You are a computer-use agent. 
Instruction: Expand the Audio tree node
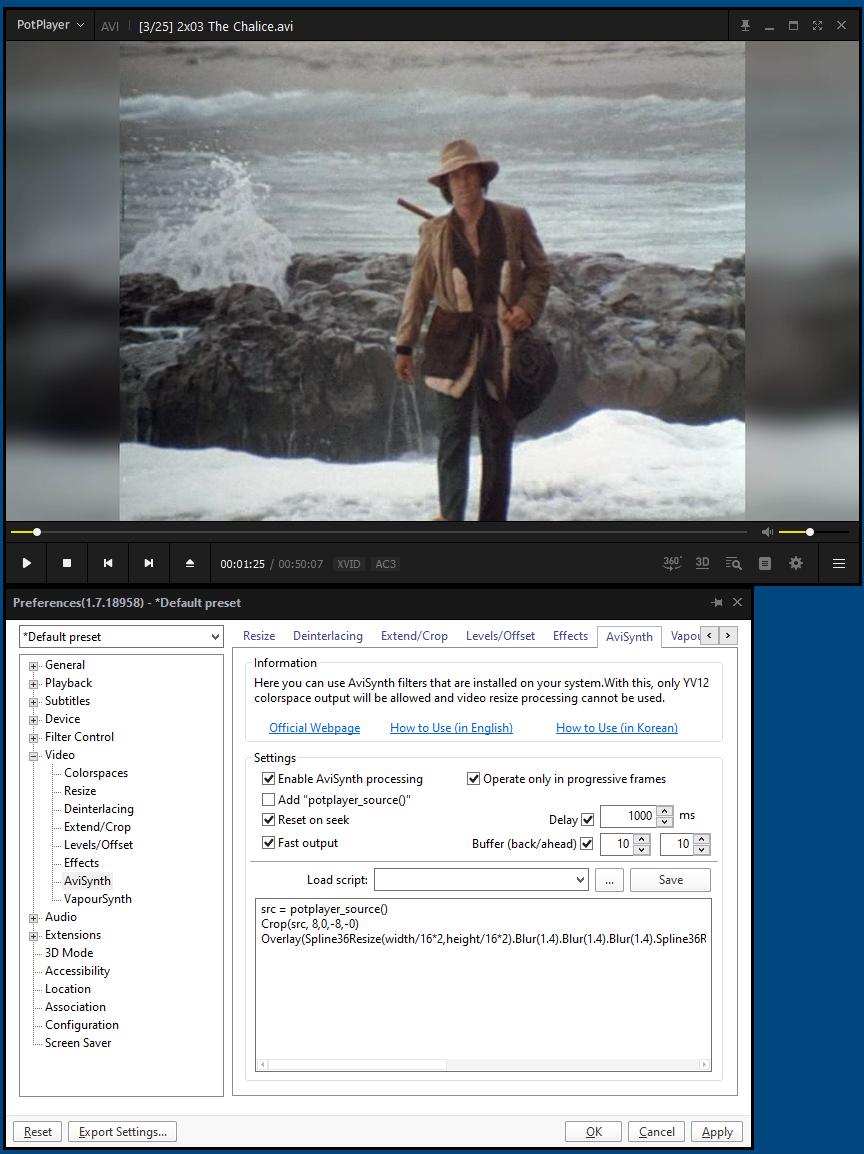(x=33, y=918)
